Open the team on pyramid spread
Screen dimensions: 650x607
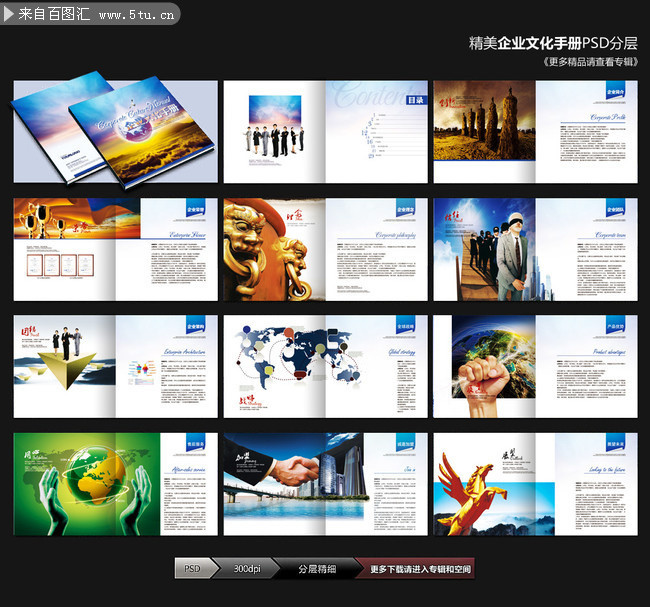pos(115,367)
